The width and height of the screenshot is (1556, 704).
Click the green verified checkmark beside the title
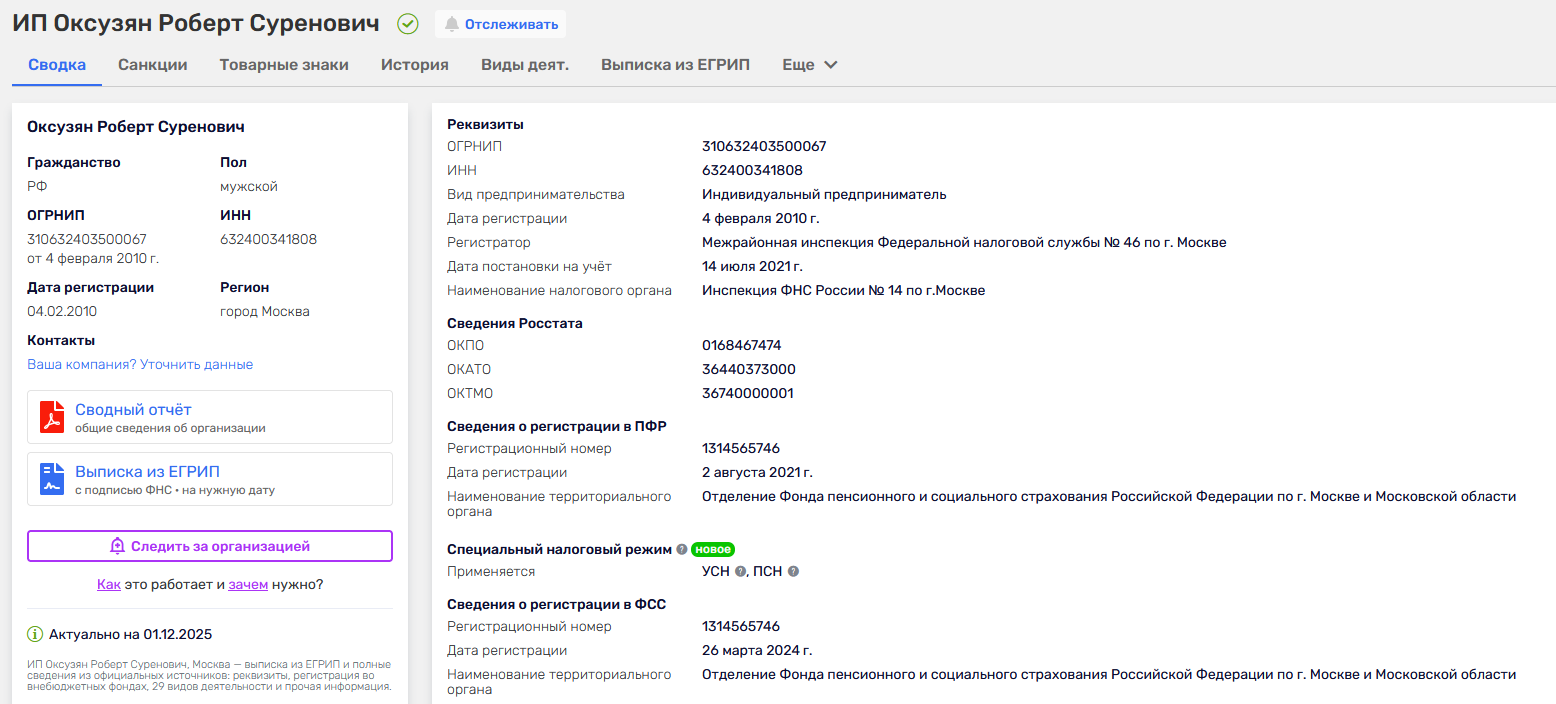pos(408,23)
